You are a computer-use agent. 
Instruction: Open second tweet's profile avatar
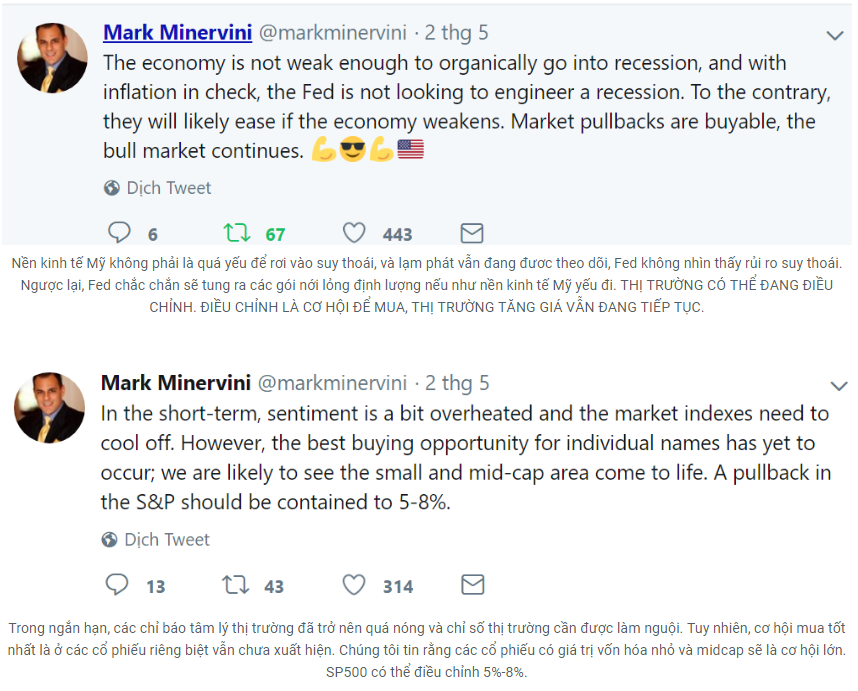point(50,408)
